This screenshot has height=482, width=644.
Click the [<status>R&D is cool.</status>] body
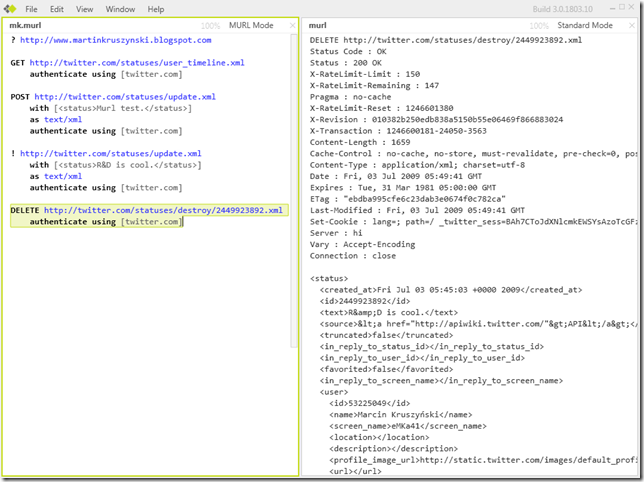click(128, 165)
